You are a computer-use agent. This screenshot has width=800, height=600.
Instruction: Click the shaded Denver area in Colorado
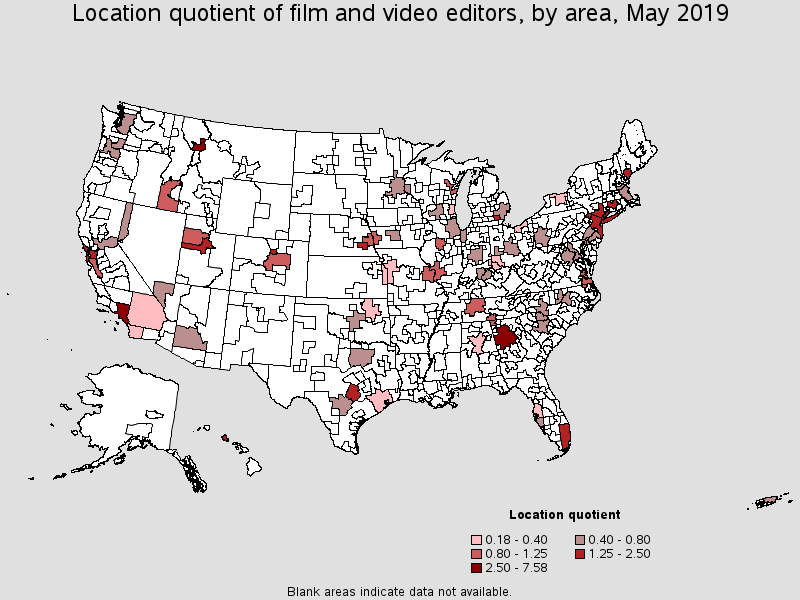pos(277,261)
